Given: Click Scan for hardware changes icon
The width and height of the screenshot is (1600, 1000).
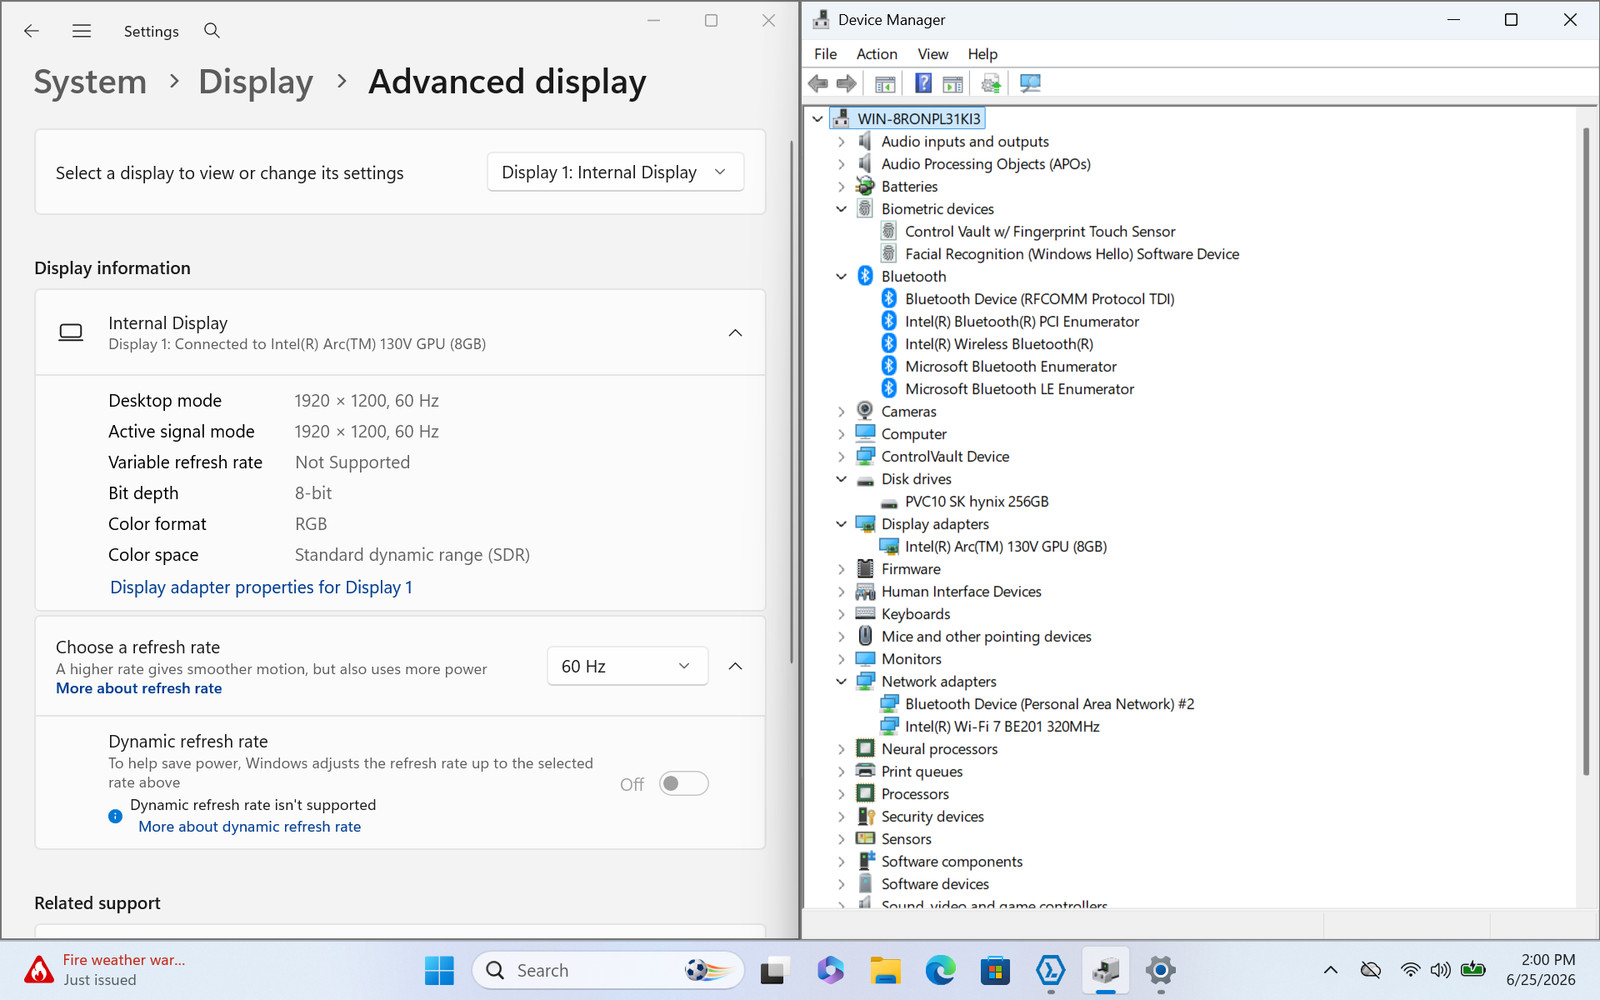Looking at the screenshot, I should [x=1030, y=84].
